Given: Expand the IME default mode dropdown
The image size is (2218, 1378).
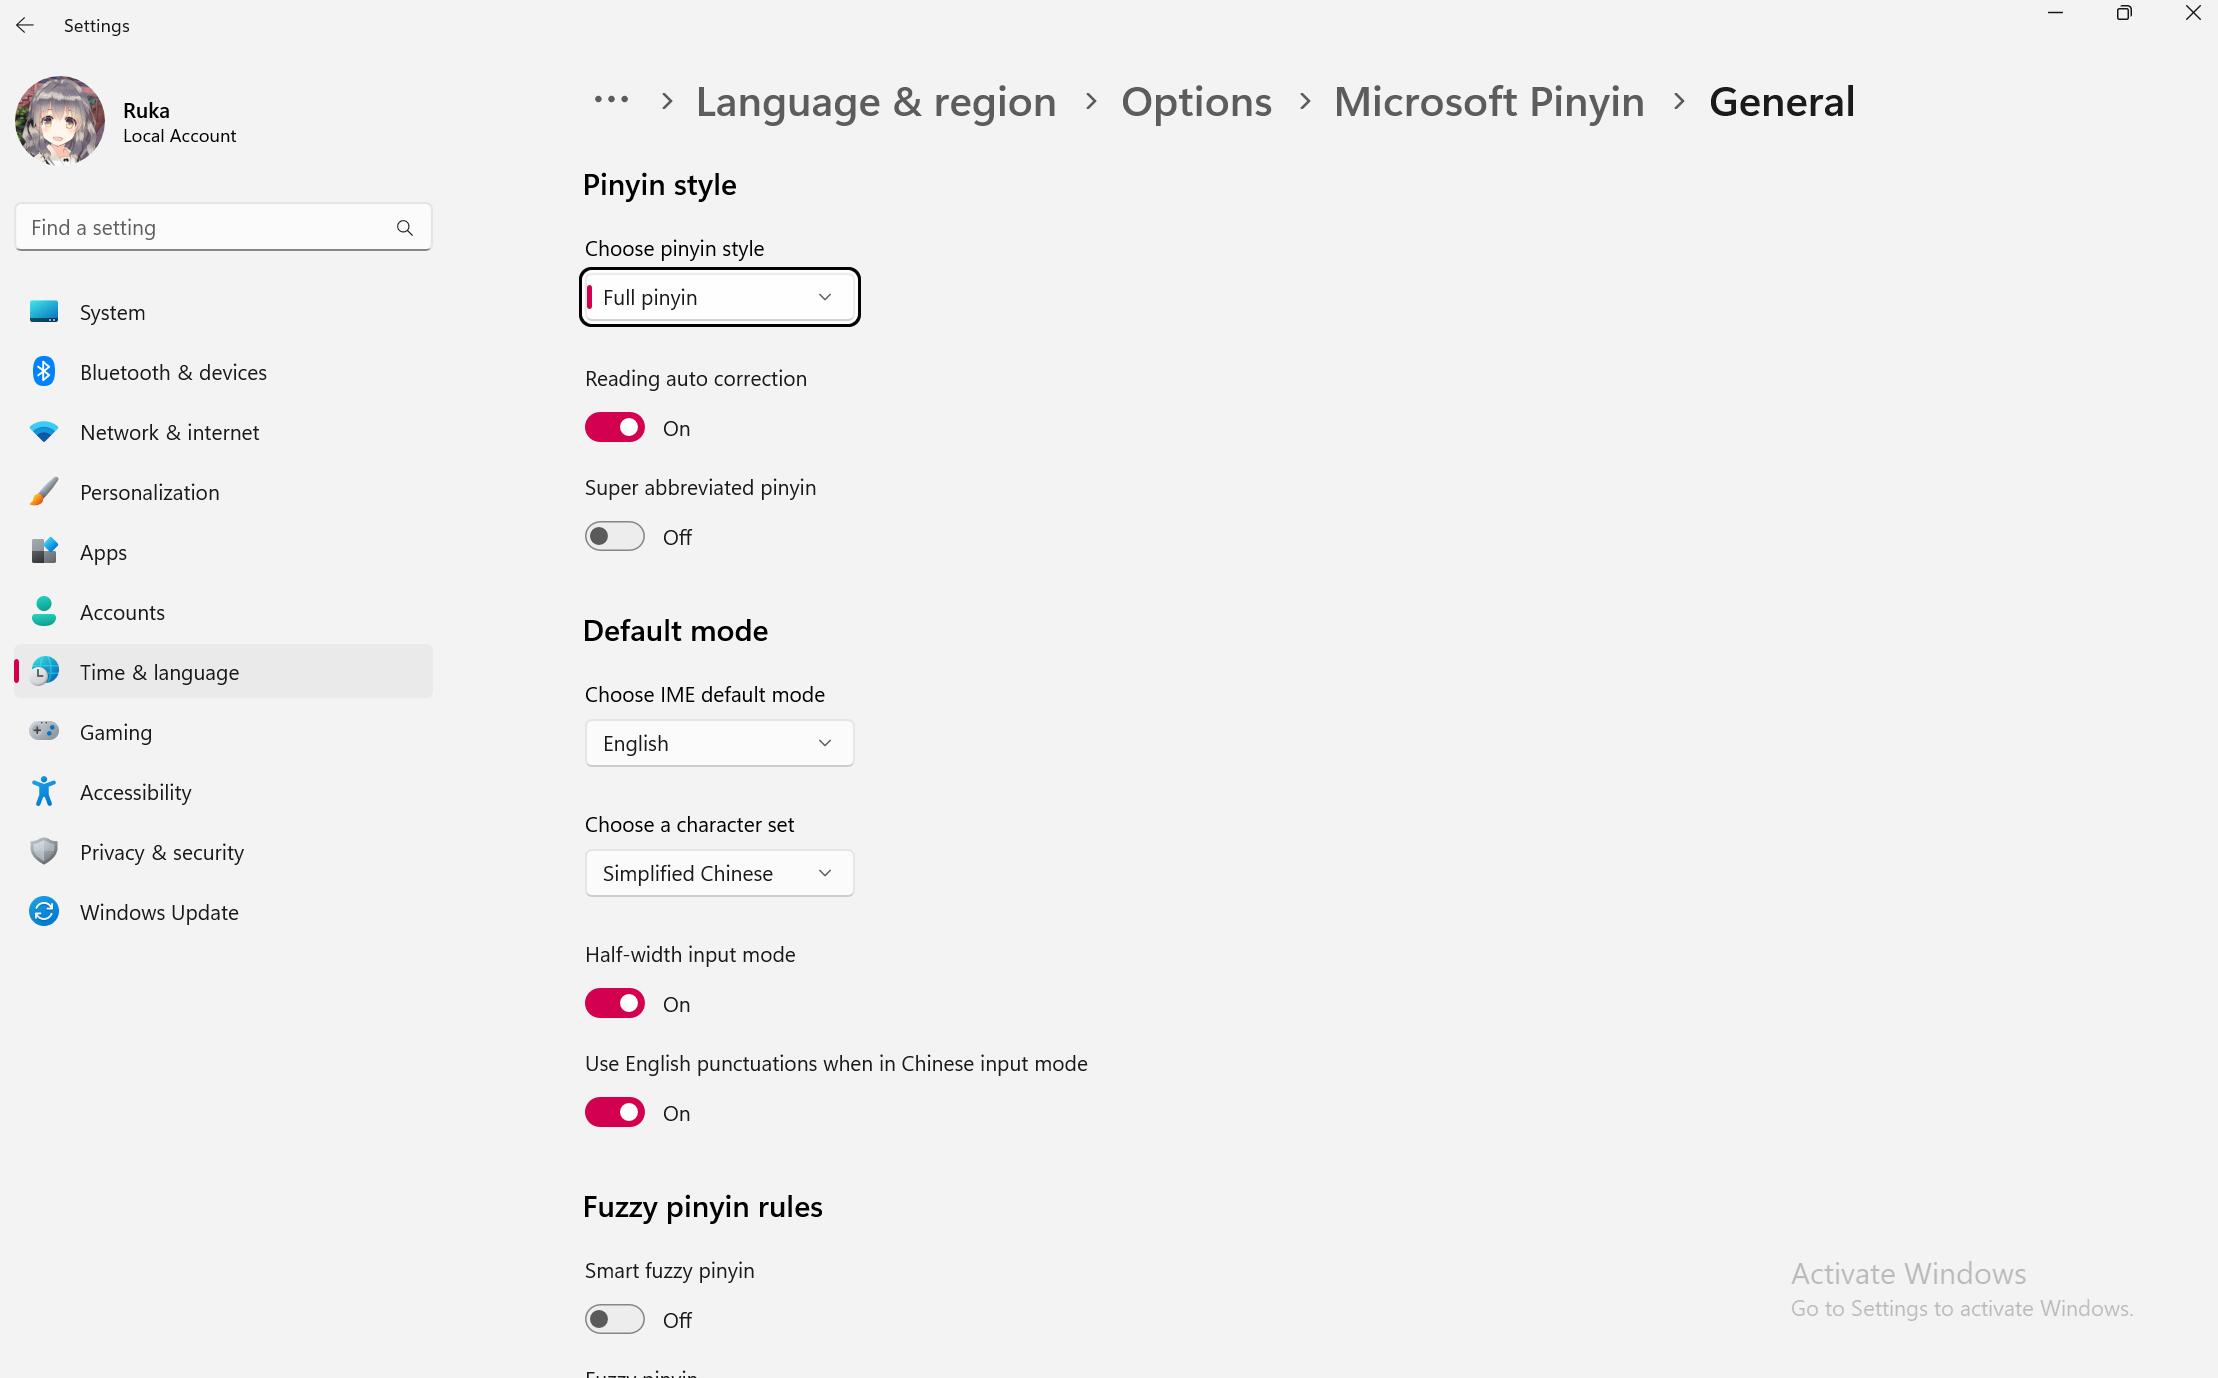Looking at the screenshot, I should [719, 743].
